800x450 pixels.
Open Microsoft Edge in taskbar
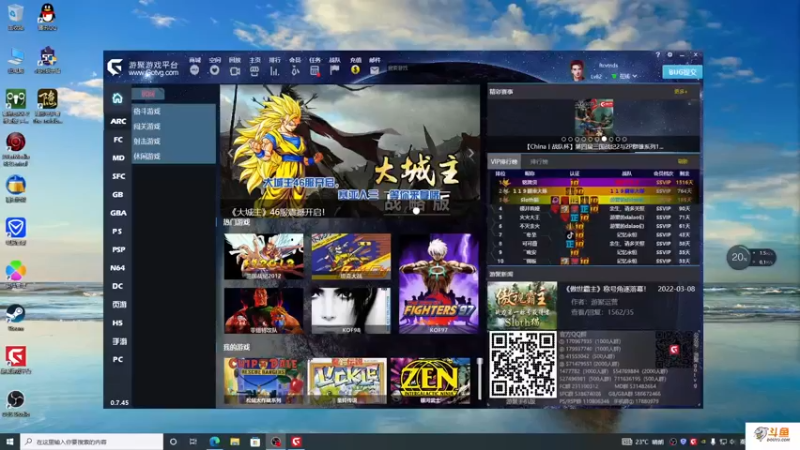214,442
